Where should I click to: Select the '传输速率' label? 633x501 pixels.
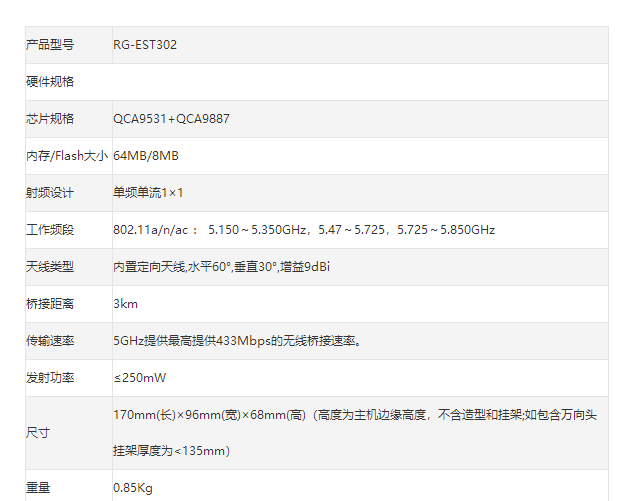coord(50,341)
